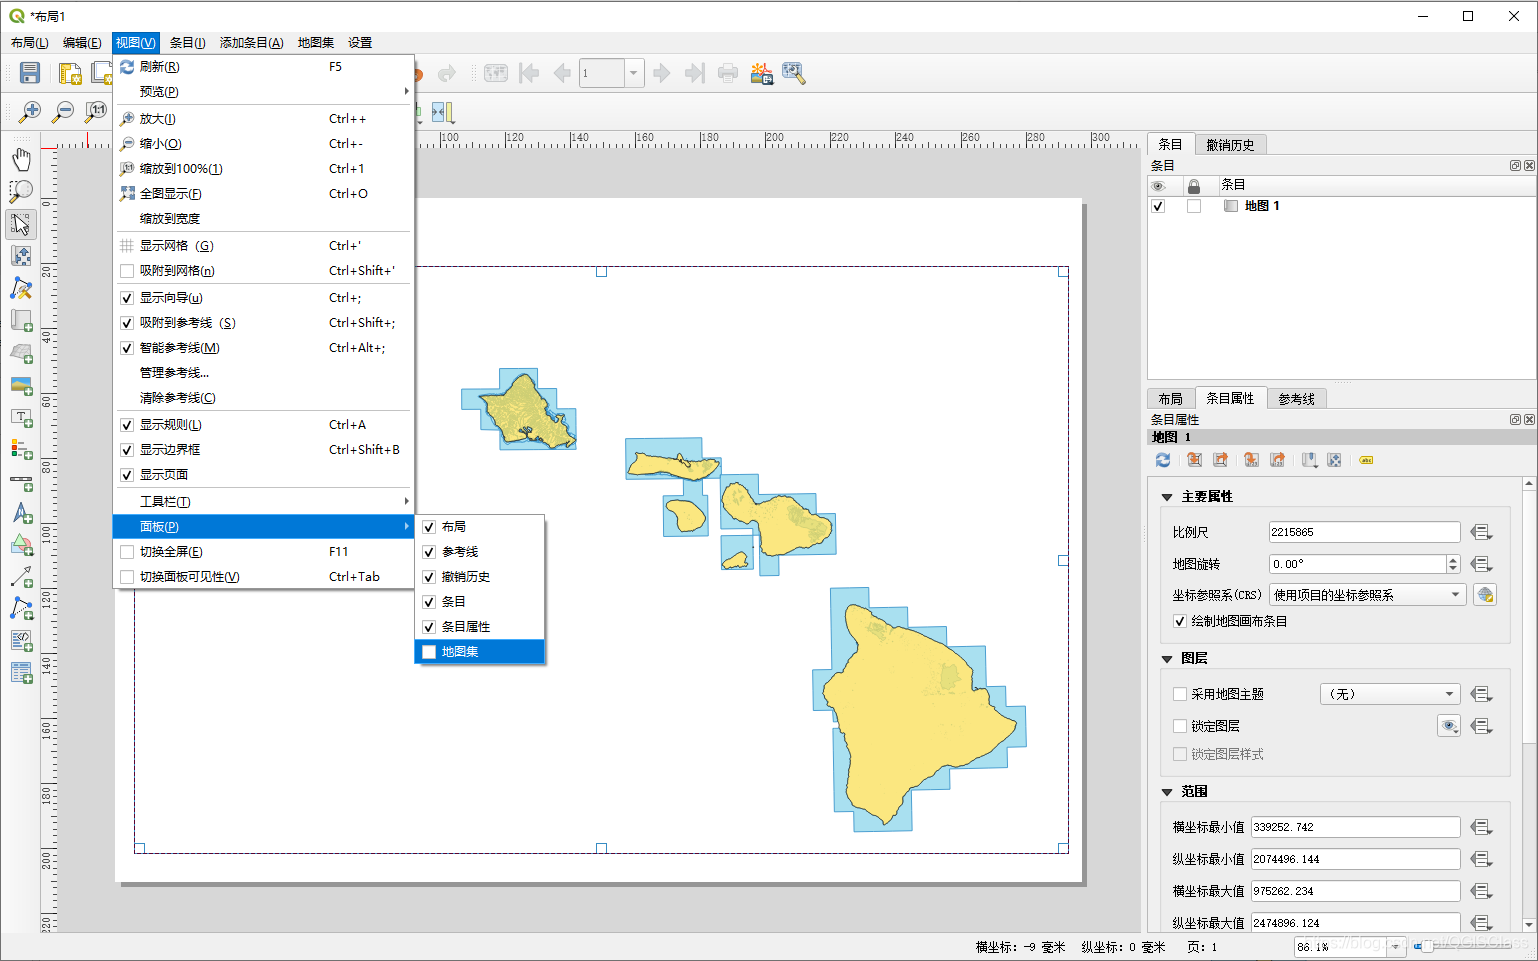Select the Add north arrow tool
Screen dimensions: 1538x961
(x=21, y=513)
